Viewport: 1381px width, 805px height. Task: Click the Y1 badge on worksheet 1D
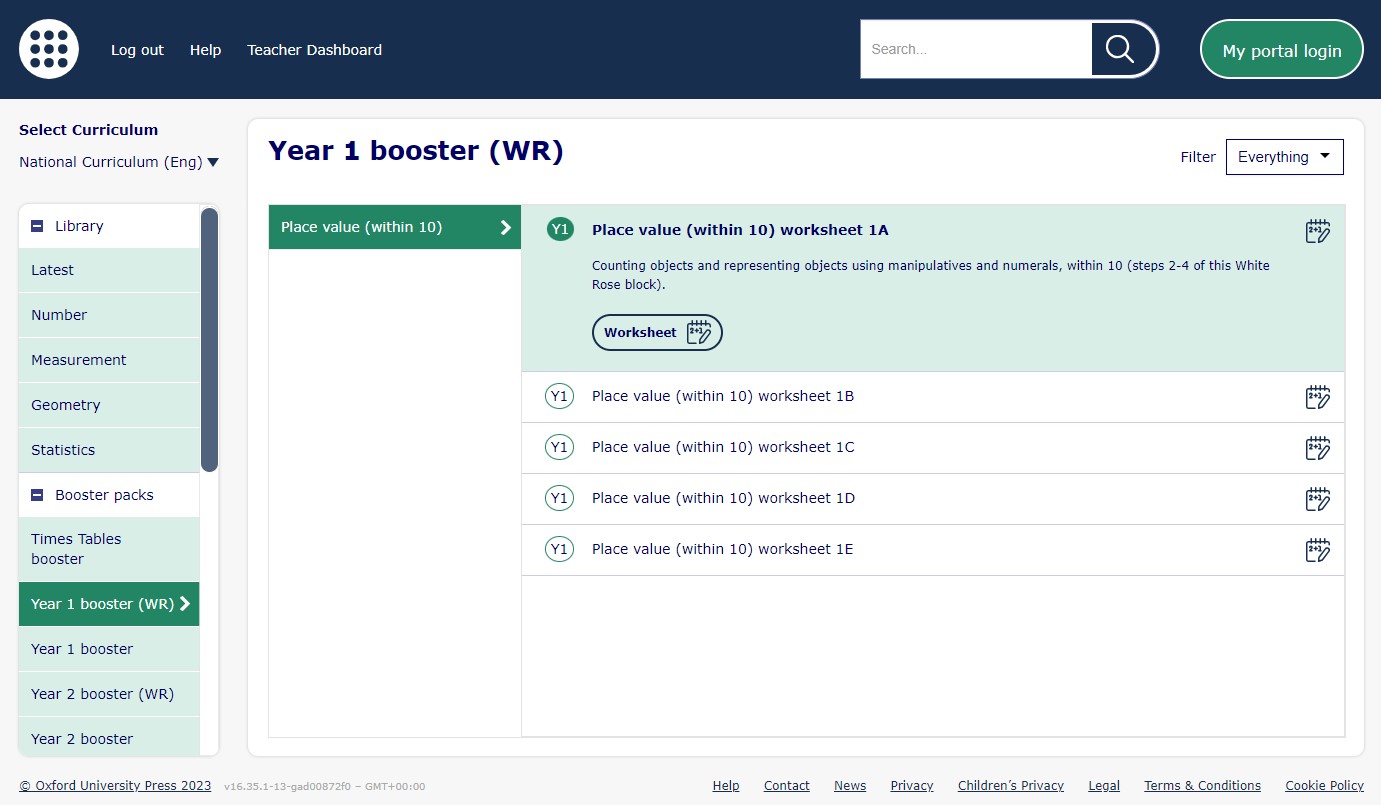[560, 498]
